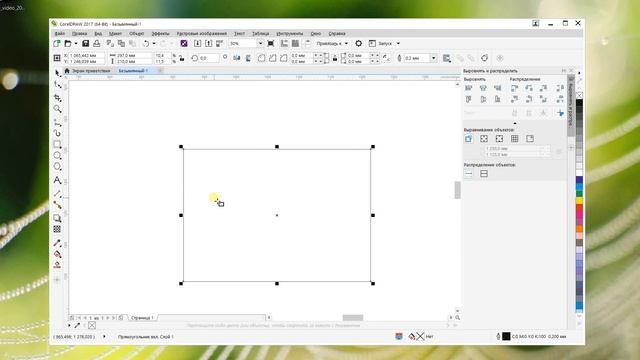Viewport: 640px width, 360px height.
Task: Click Convert to curves icon
Action: click(484, 58)
